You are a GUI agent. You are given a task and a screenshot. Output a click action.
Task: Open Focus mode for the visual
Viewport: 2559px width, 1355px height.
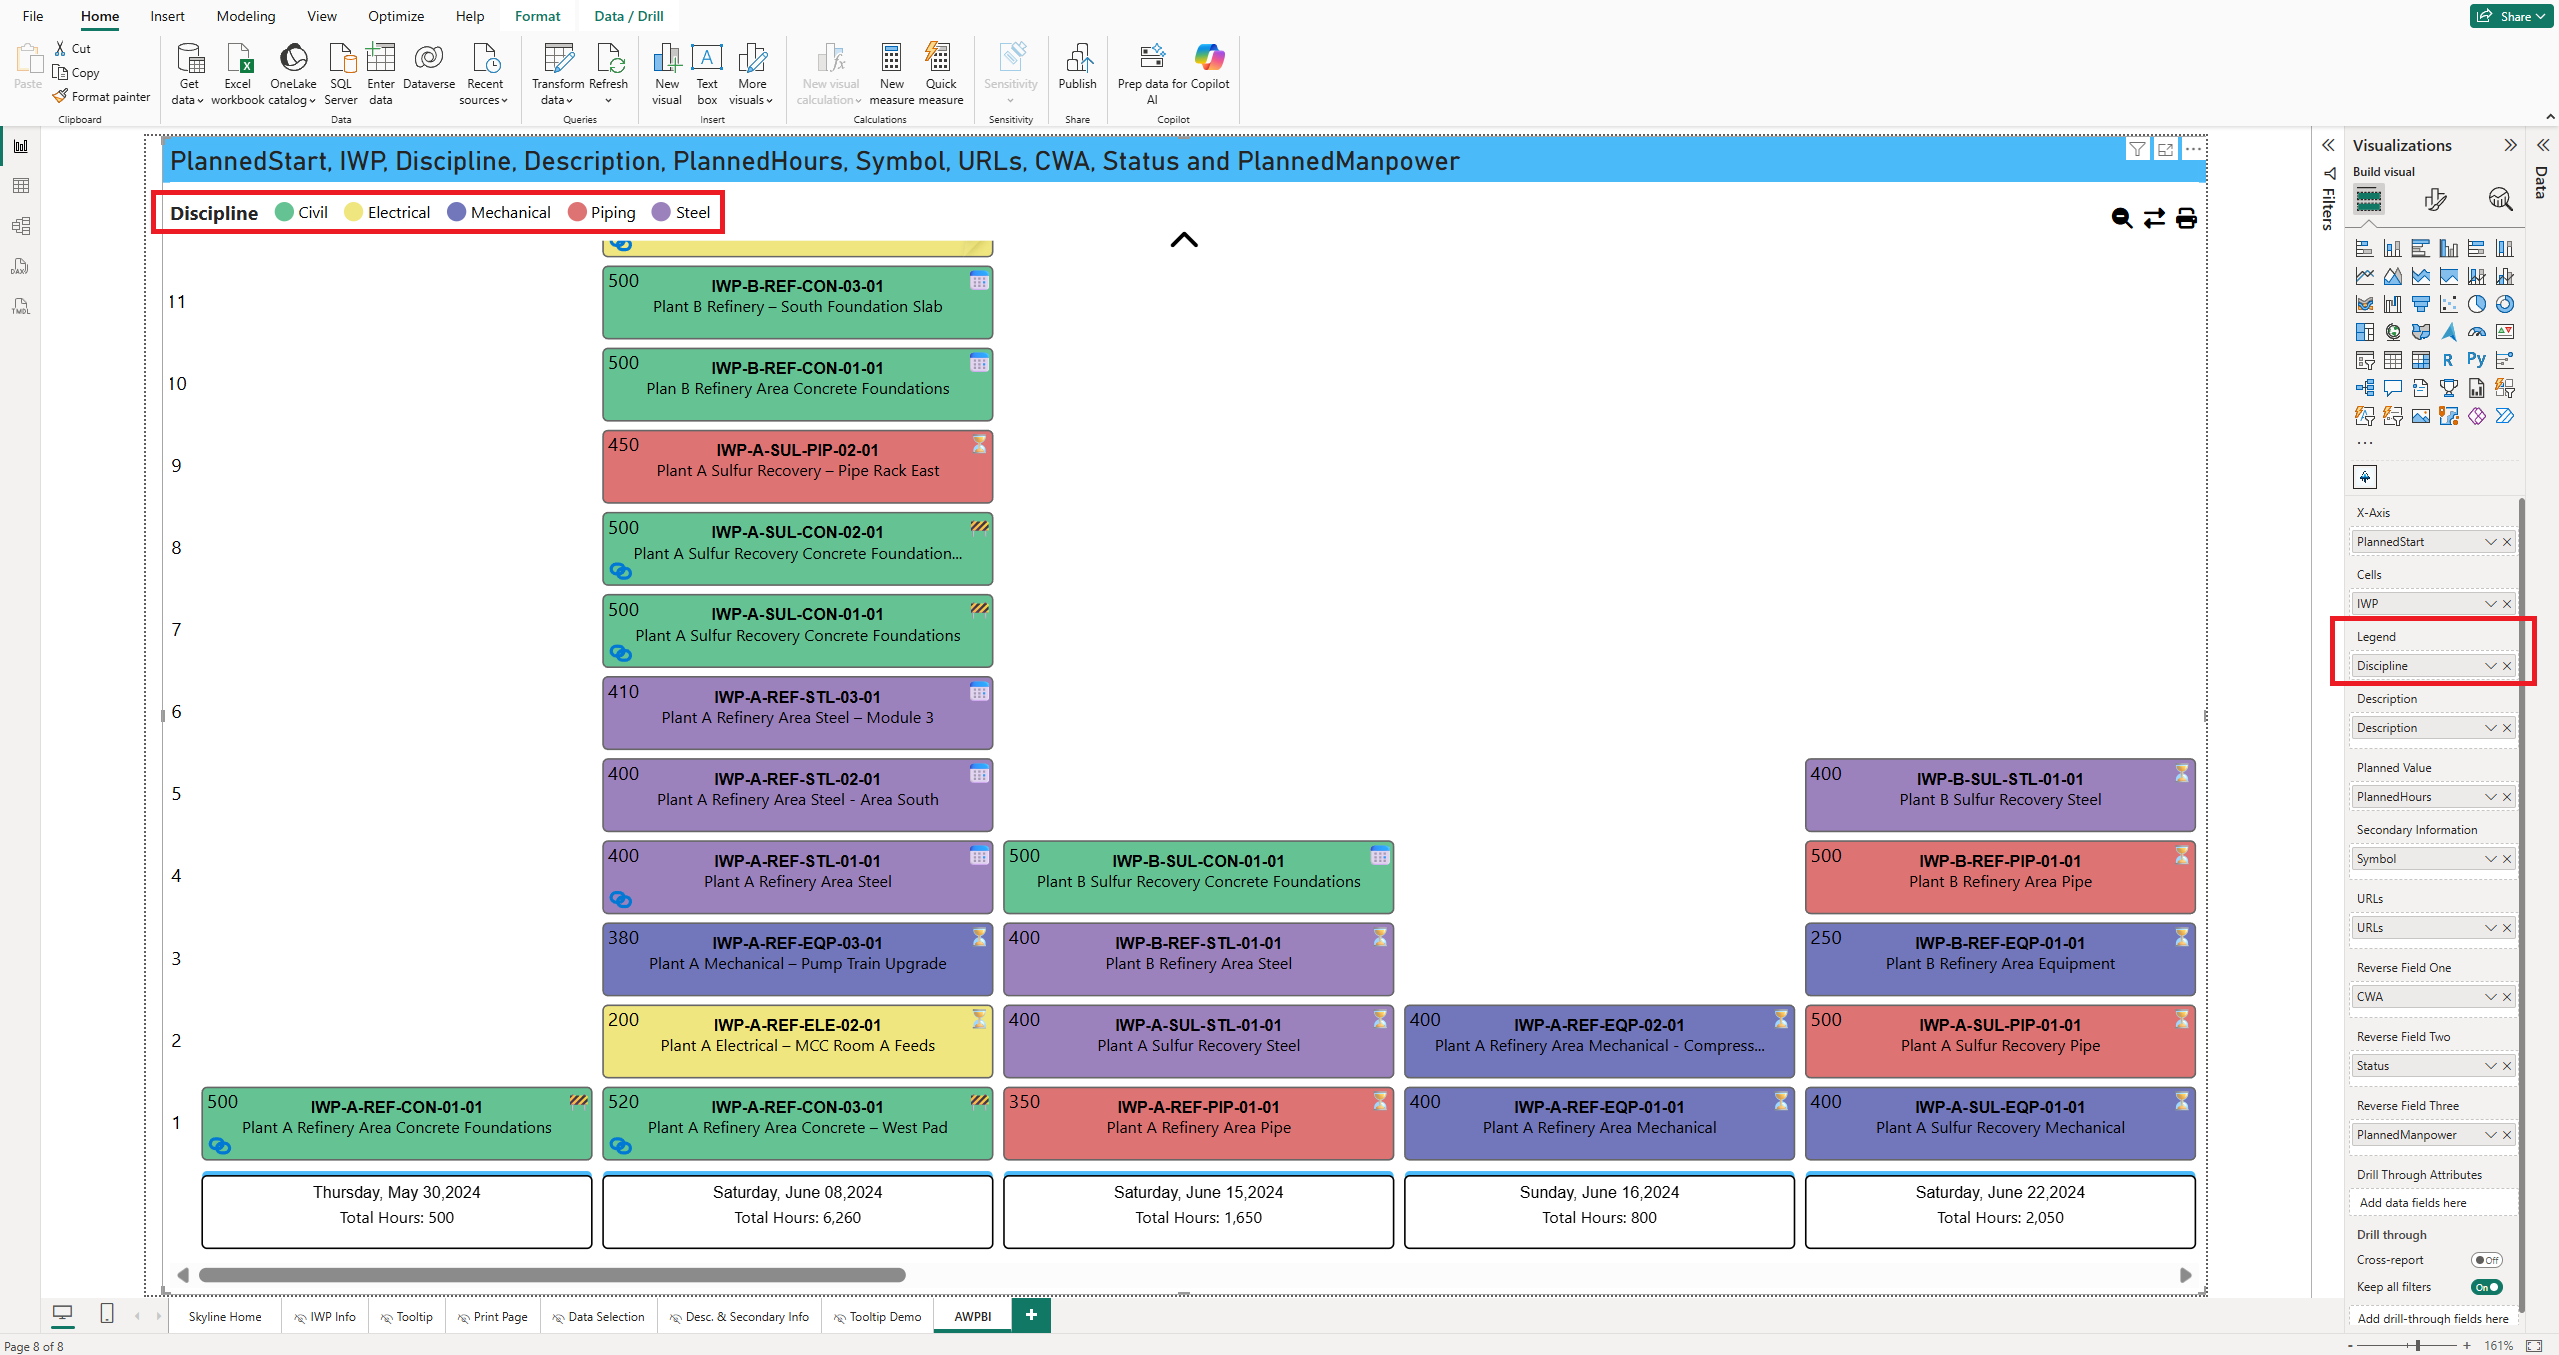(x=2165, y=149)
